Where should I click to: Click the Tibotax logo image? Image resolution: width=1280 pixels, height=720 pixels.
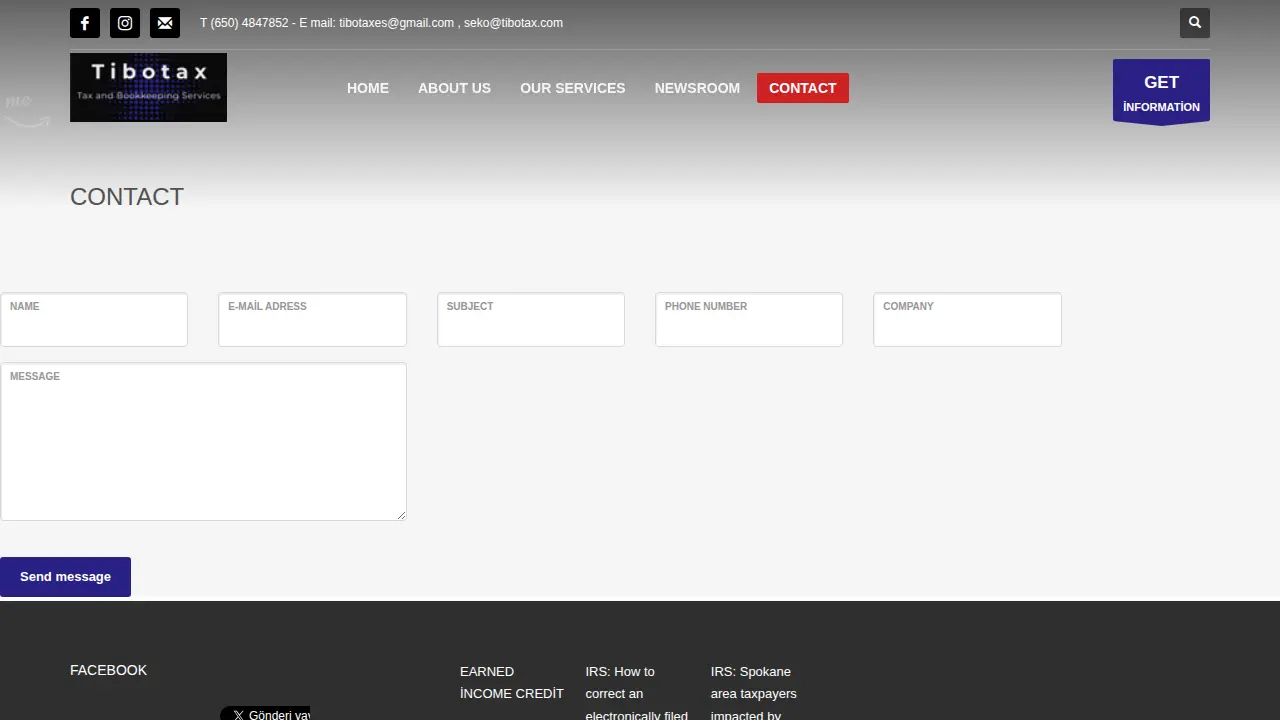point(148,88)
